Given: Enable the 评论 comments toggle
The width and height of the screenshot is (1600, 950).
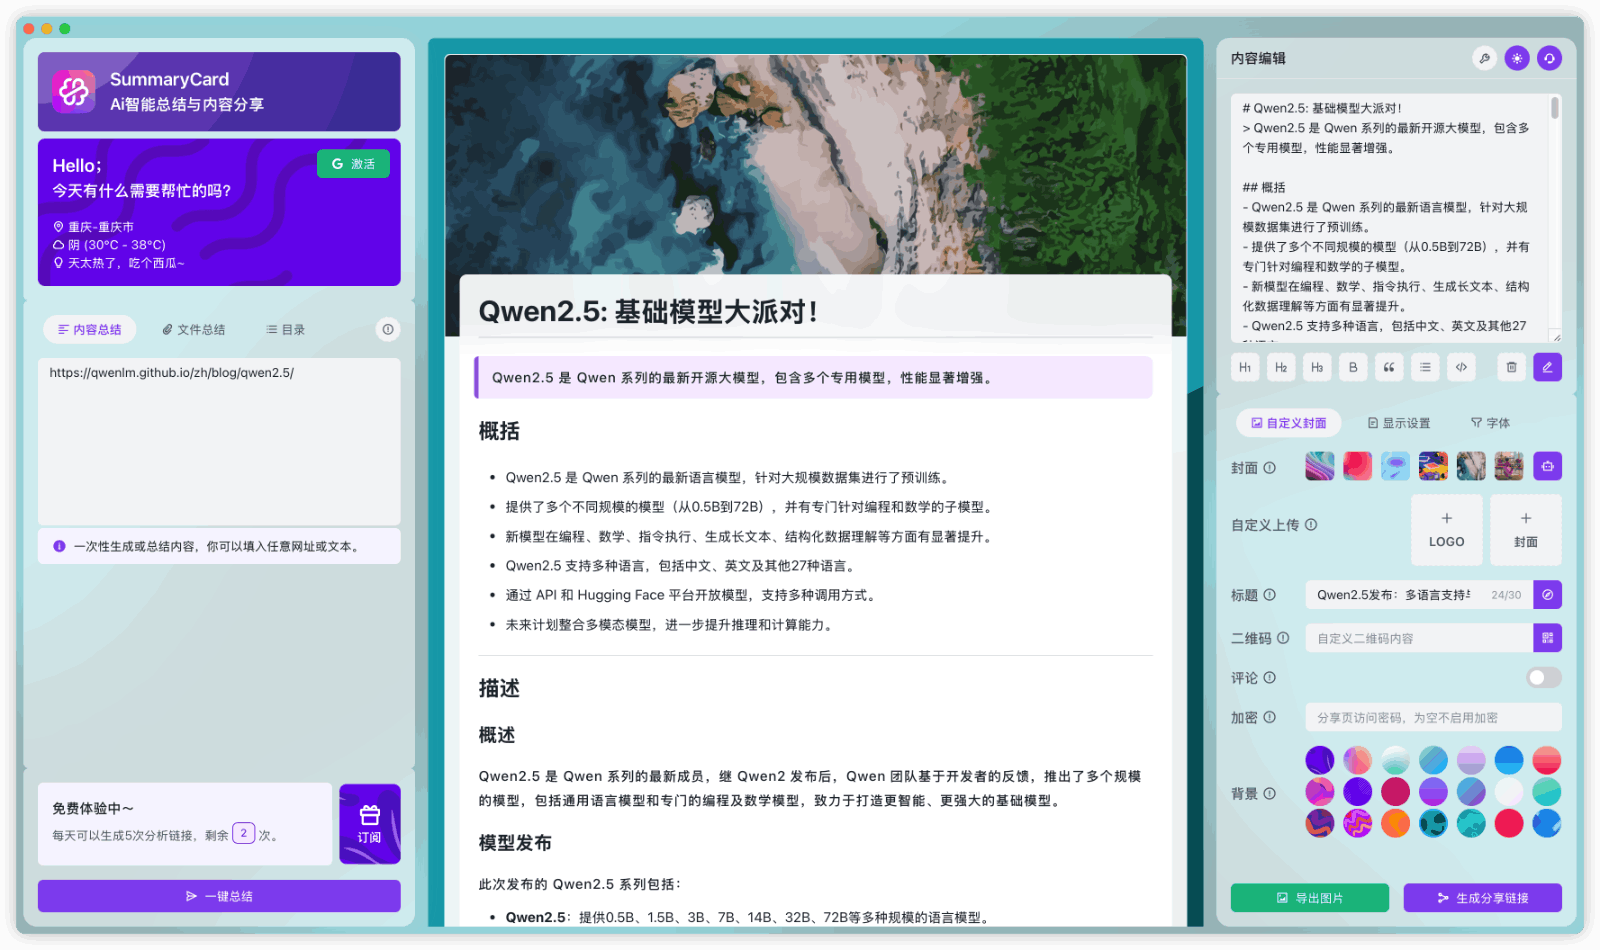Looking at the screenshot, I should coord(1543,677).
